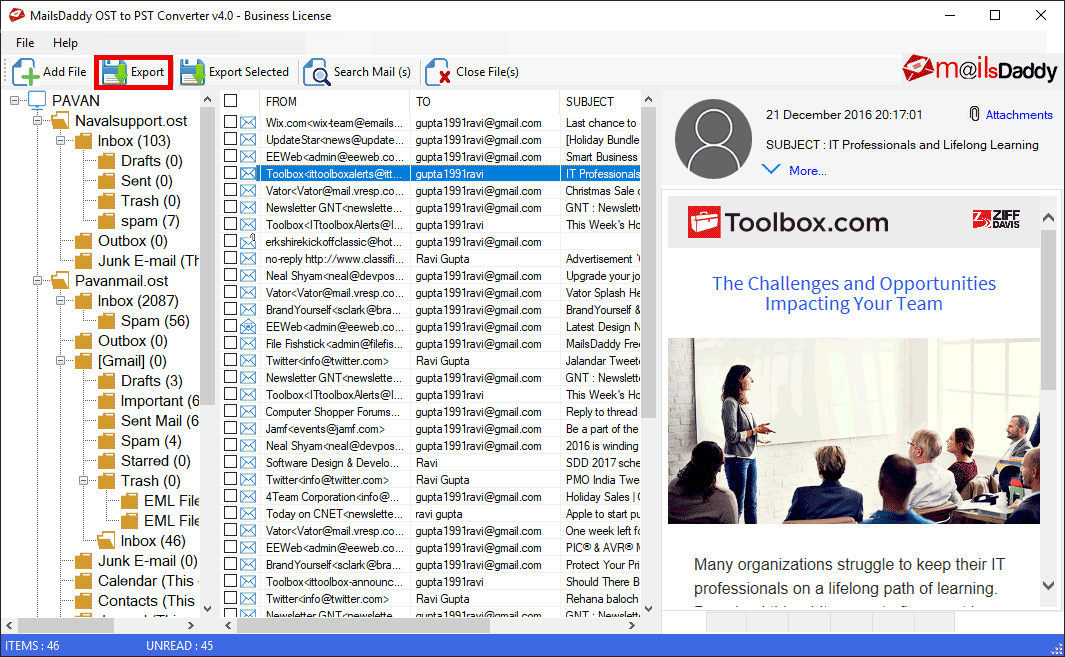Click the email list horizontal scrollbar
Image resolution: width=1065 pixels, height=657 pixels.
[431, 625]
